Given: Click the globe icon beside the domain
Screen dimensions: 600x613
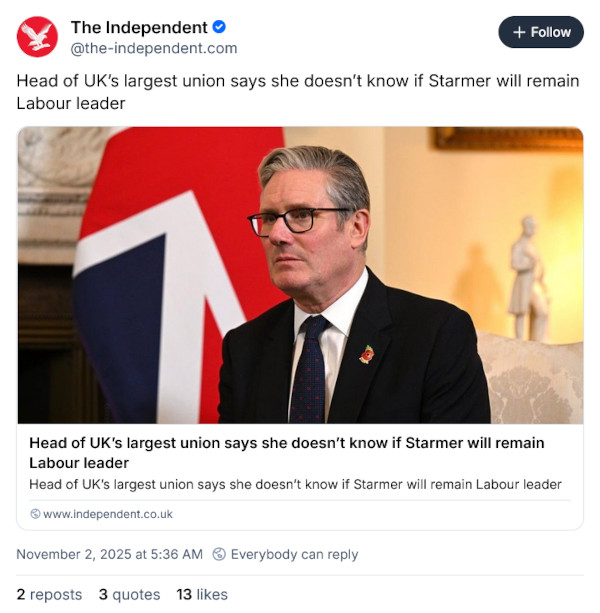Looking at the screenshot, I should (35, 514).
